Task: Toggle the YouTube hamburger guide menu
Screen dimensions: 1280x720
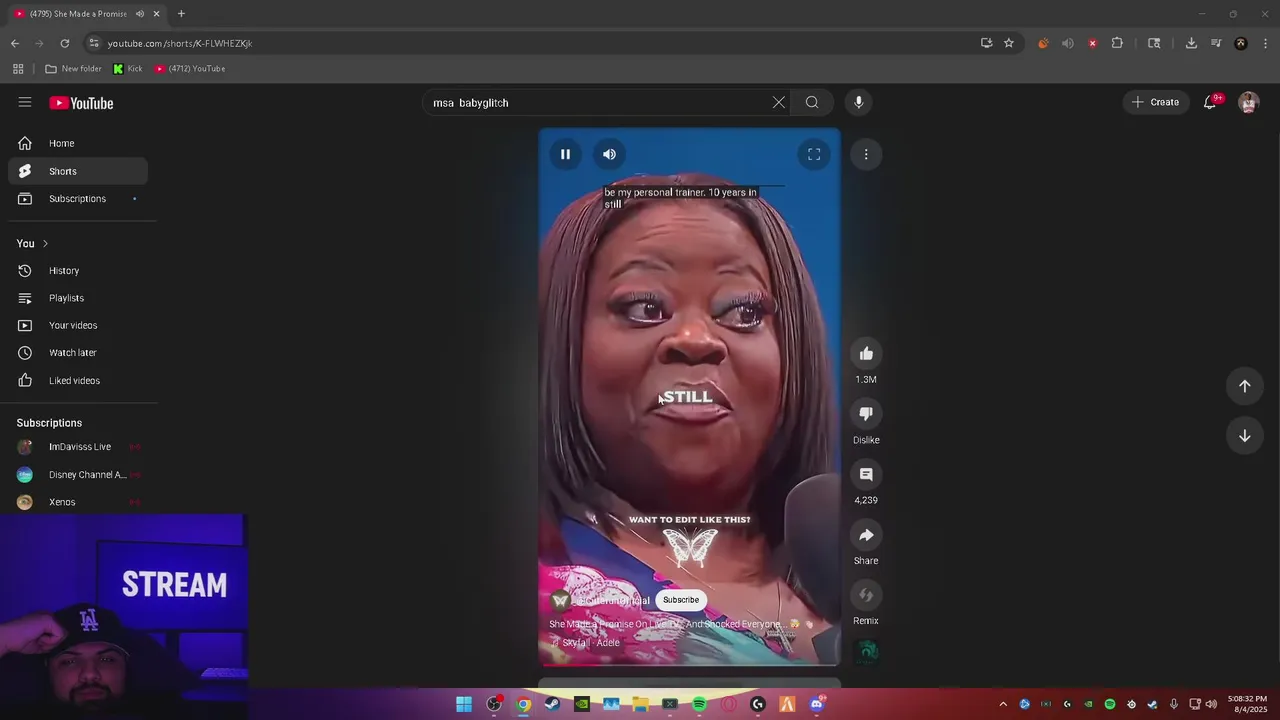Action: click(25, 102)
